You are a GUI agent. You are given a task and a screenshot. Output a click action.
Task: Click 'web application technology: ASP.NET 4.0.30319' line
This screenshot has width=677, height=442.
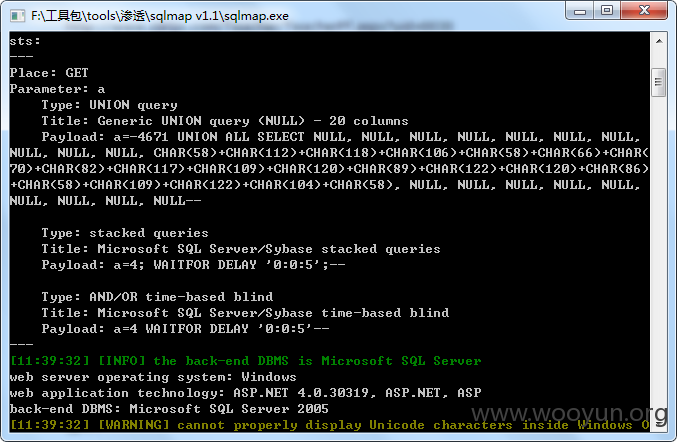[245, 393]
